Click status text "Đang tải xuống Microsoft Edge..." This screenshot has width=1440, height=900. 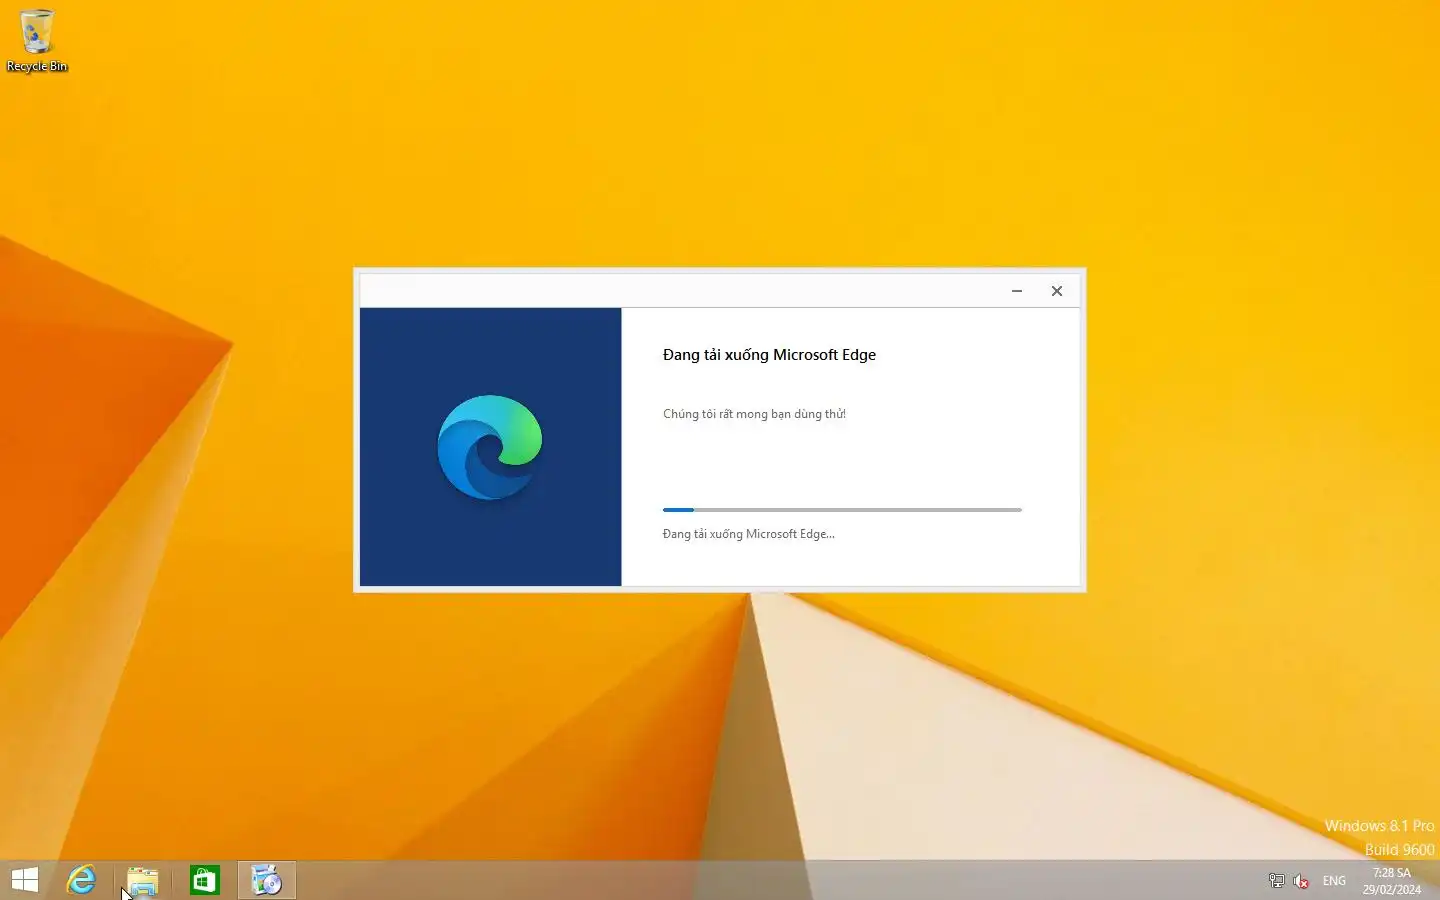point(748,534)
